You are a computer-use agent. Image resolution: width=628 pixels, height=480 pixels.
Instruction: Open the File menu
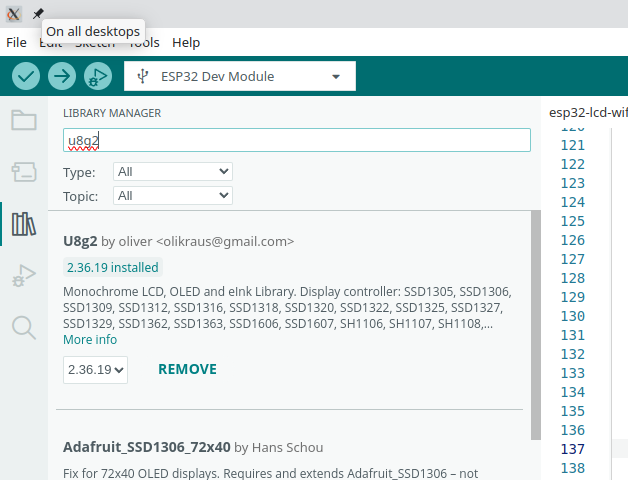tap(16, 42)
